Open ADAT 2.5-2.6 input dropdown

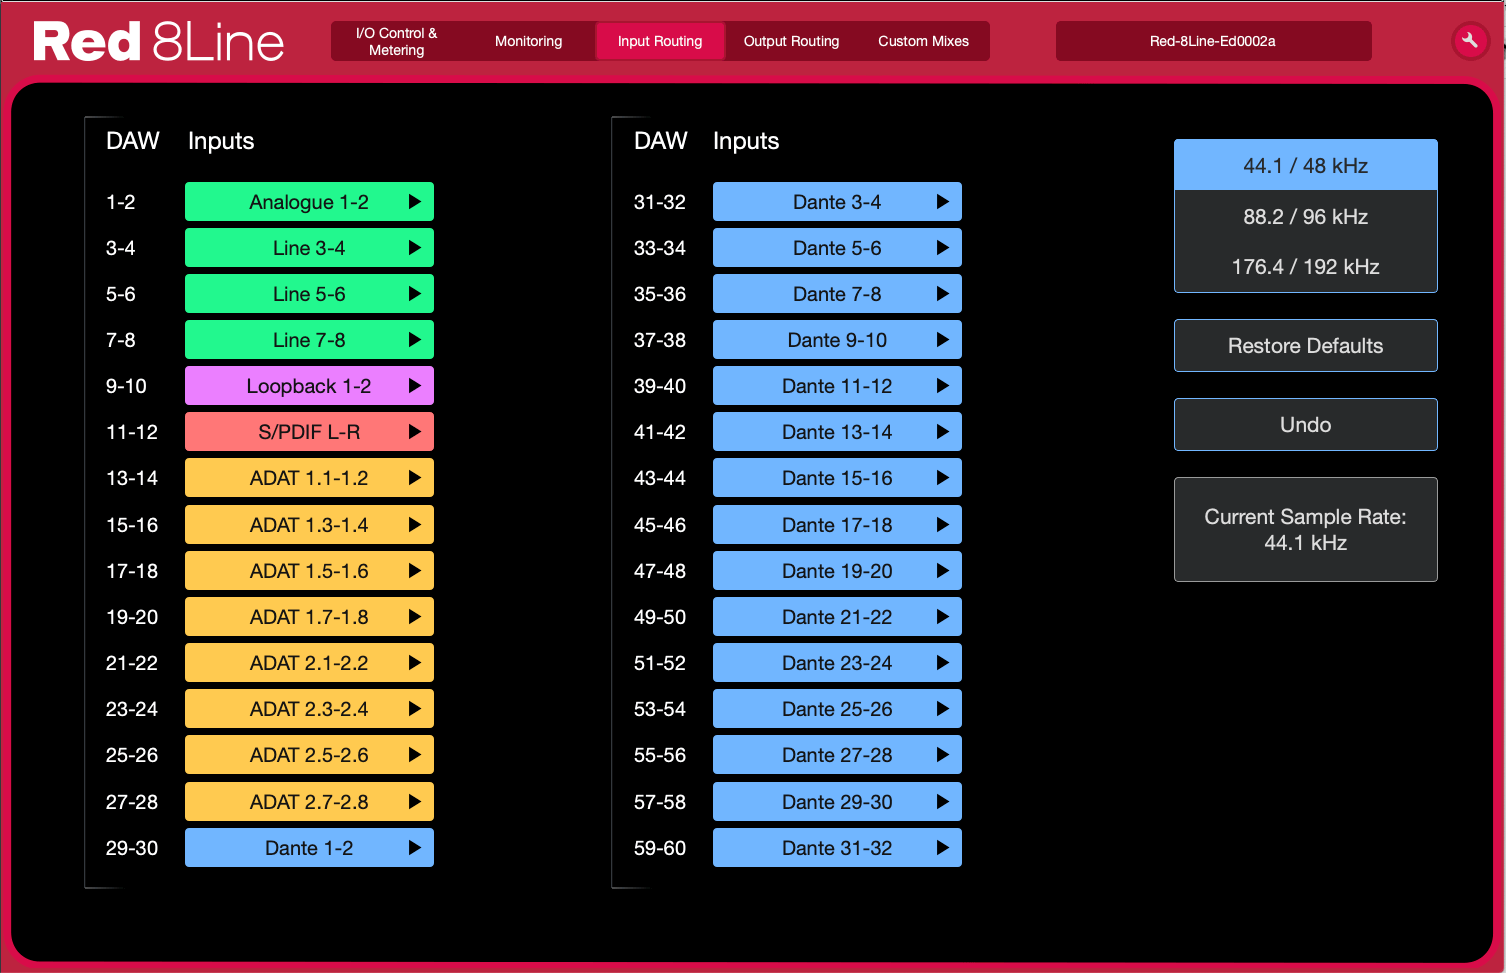pos(309,755)
